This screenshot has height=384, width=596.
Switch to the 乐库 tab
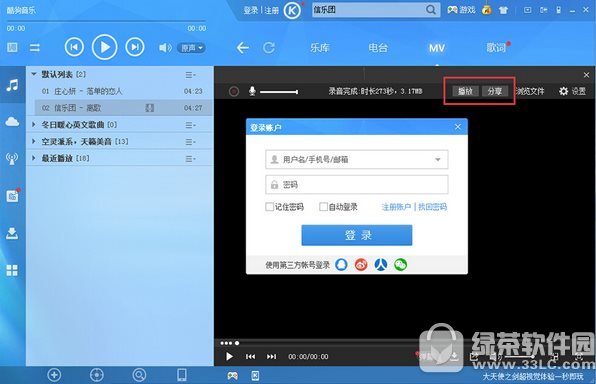click(x=320, y=48)
